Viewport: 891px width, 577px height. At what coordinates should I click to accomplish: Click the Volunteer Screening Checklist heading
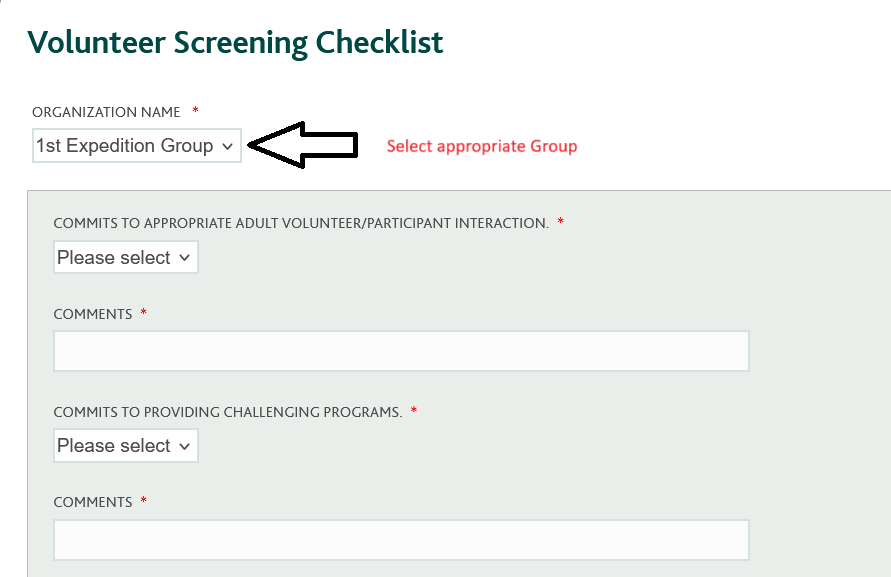pos(235,43)
